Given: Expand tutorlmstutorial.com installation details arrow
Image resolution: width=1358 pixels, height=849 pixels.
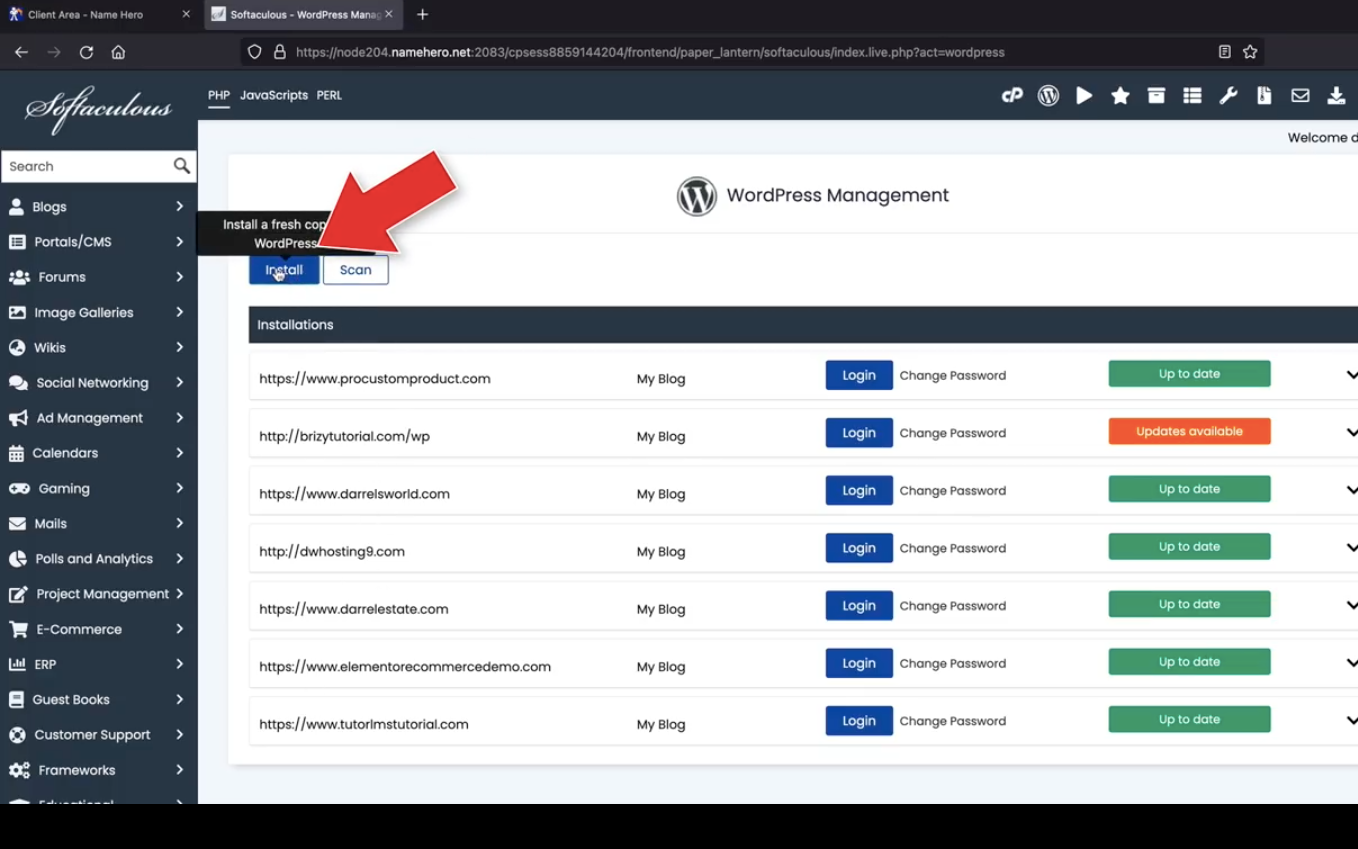Looking at the screenshot, I should click(1351, 721).
